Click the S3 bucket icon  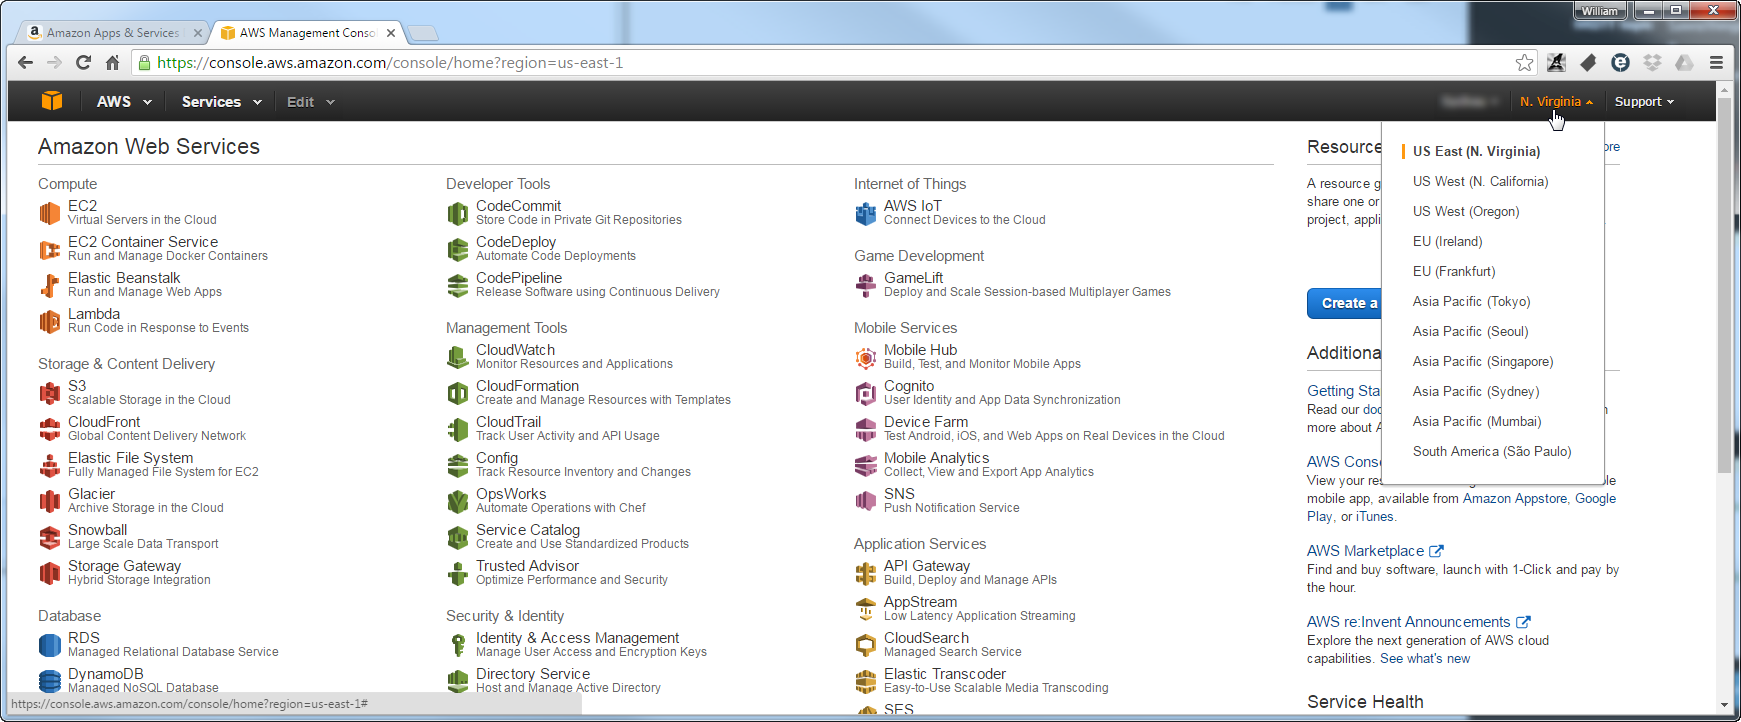49,393
